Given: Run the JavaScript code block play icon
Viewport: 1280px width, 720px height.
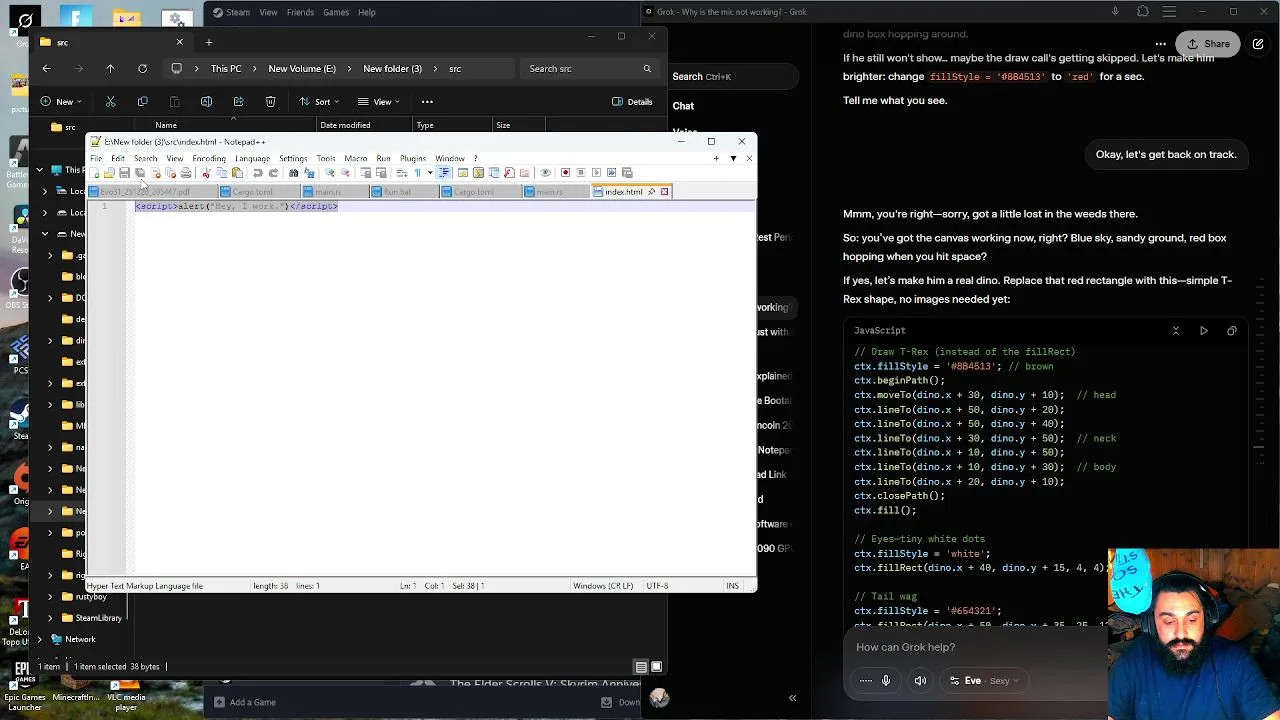Looking at the screenshot, I should pos(1204,330).
